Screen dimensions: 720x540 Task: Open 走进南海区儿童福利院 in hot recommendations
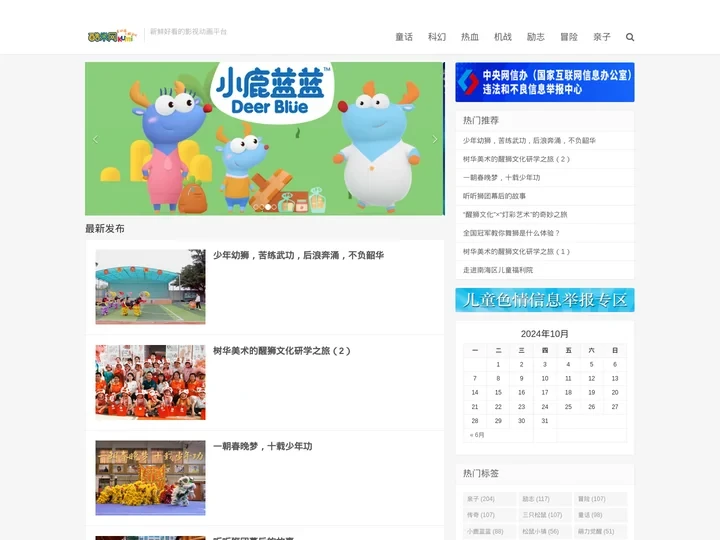pyautogui.click(x=498, y=270)
